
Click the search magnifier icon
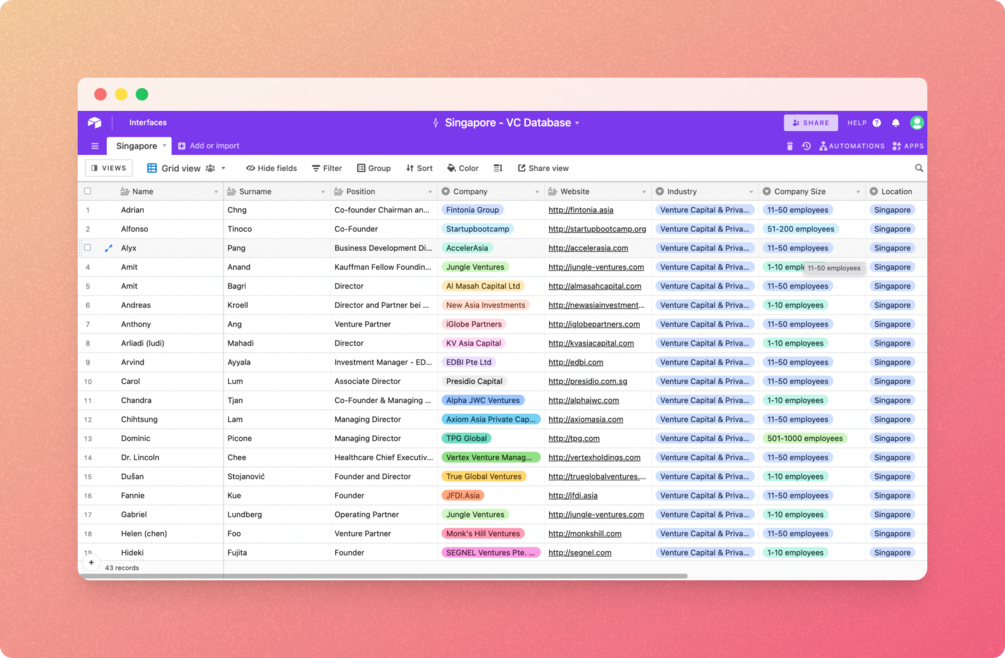(x=918, y=168)
